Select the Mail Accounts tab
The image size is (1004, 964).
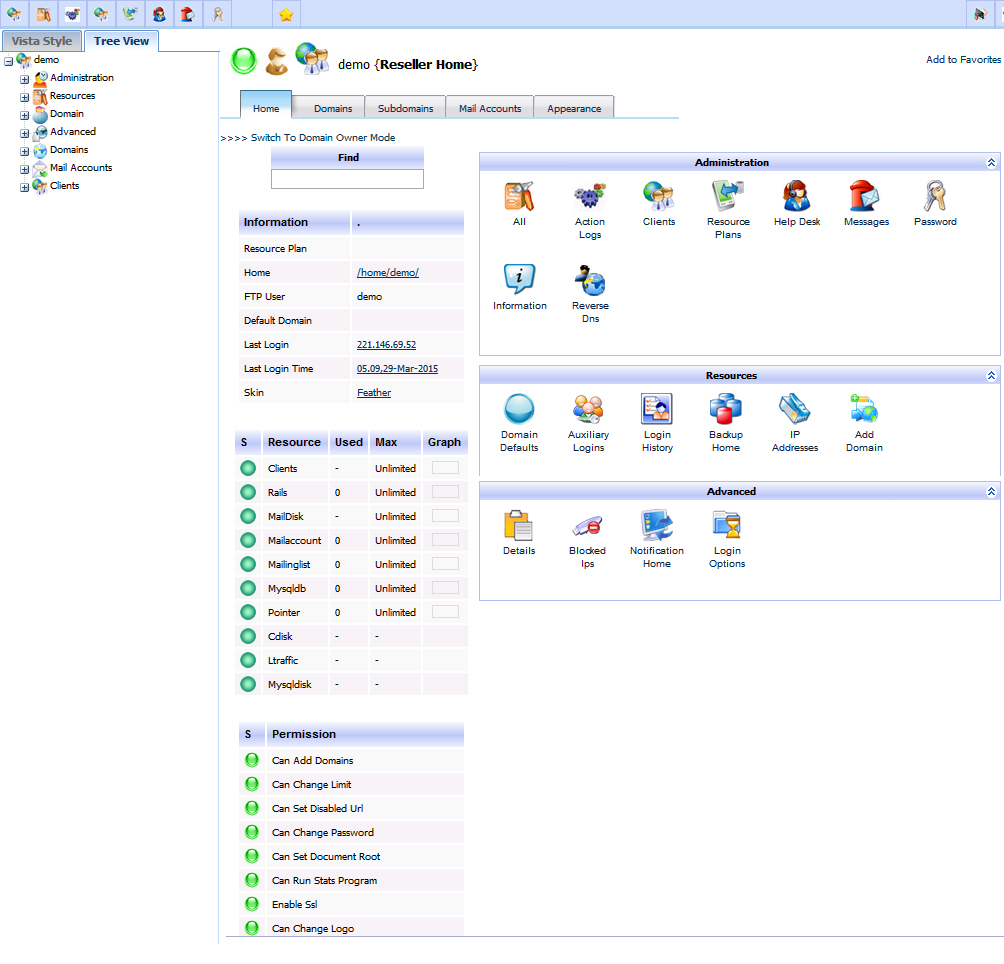pos(490,108)
